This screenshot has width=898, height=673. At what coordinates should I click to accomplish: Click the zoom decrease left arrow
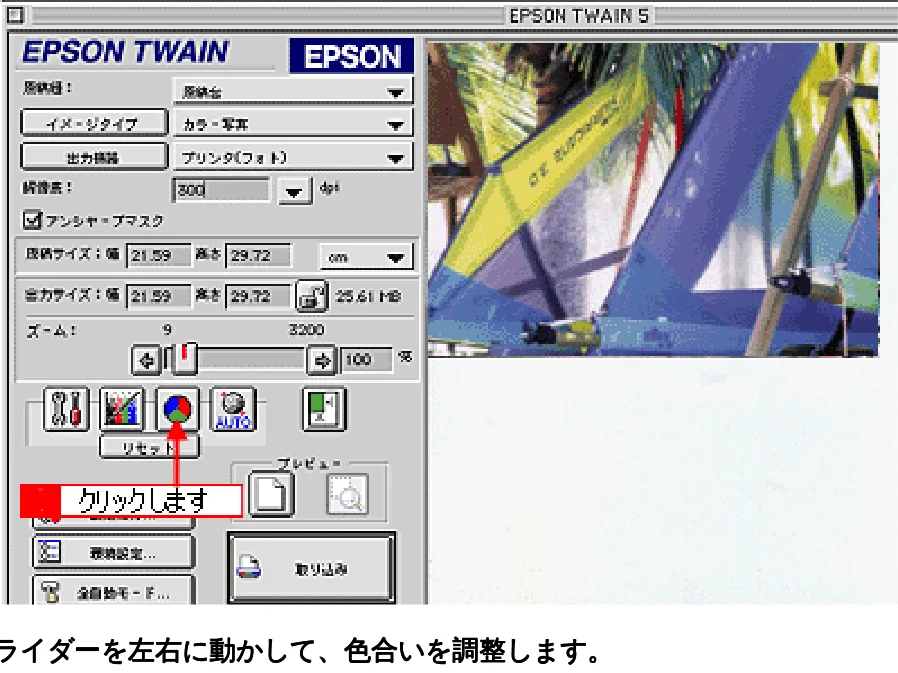tap(146, 360)
